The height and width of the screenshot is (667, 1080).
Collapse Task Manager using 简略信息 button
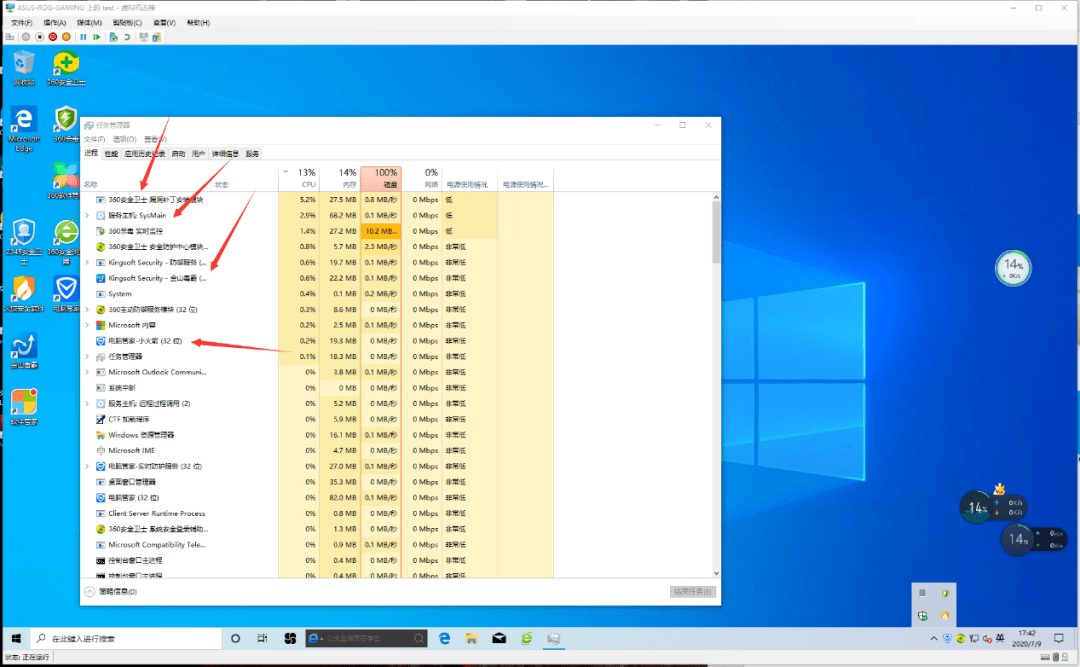[x=111, y=591]
